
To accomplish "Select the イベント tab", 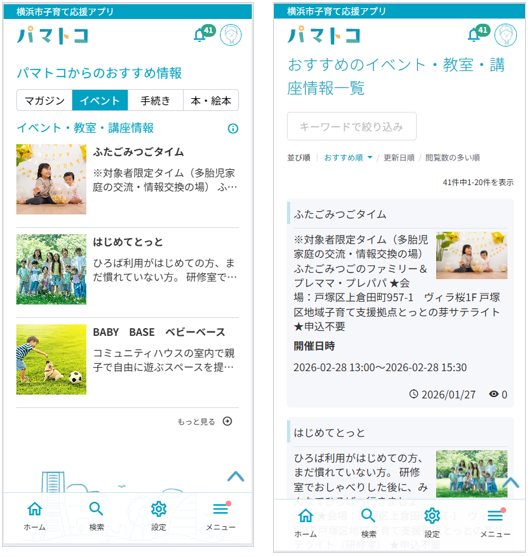I will coord(100,101).
